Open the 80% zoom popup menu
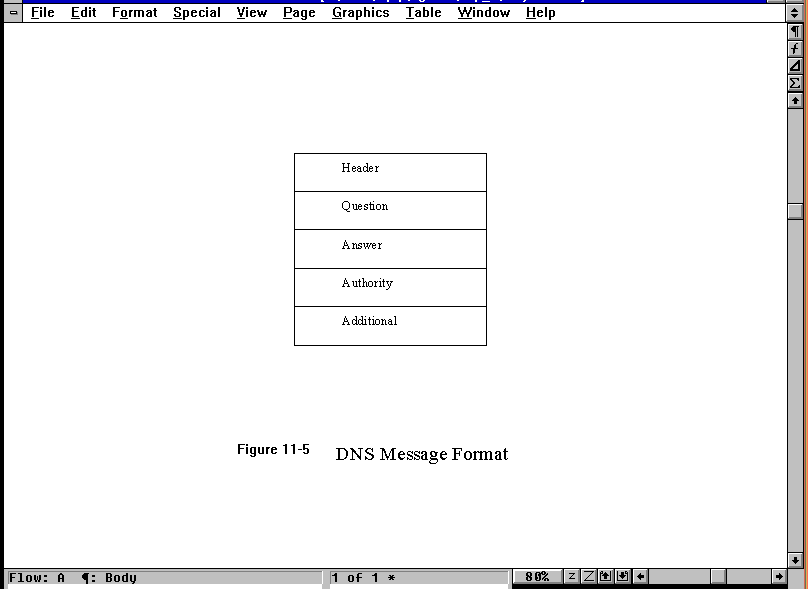808x589 pixels. click(537, 577)
